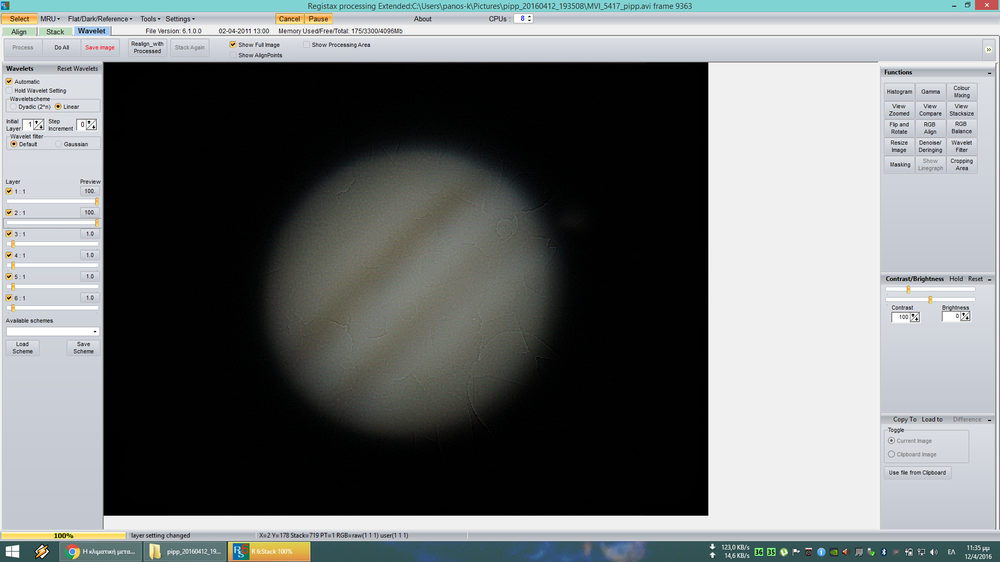Open the Flat/Dark/Reference dropdown menu
The width and height of the screenshot is (1000, 562).
(x=100, y=19)
